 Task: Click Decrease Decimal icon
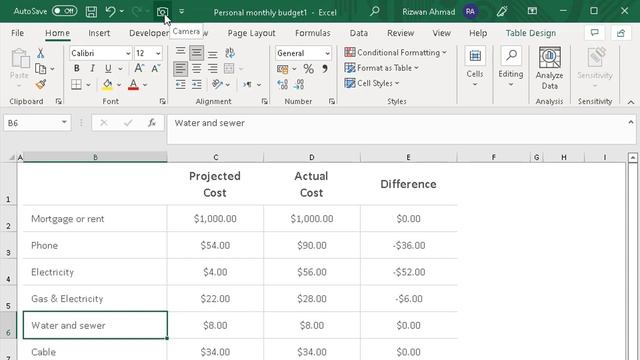tap(299, 84)
